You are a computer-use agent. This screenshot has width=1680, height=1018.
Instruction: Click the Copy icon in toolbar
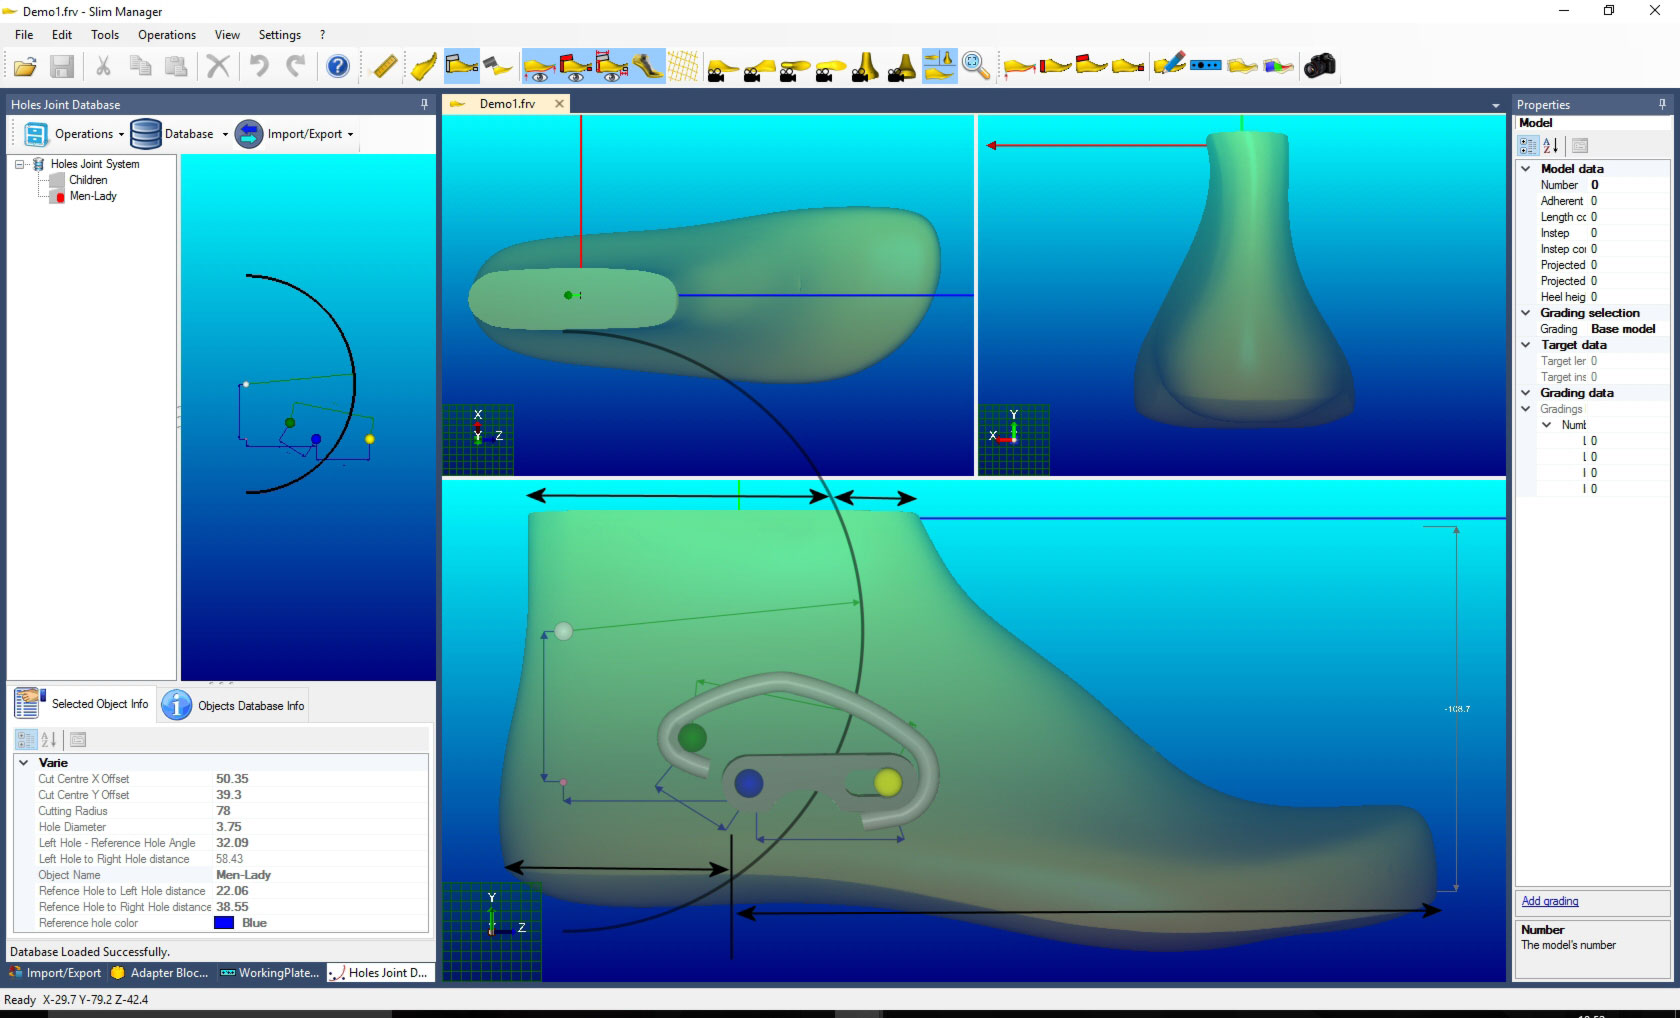[x=140, y=67]
